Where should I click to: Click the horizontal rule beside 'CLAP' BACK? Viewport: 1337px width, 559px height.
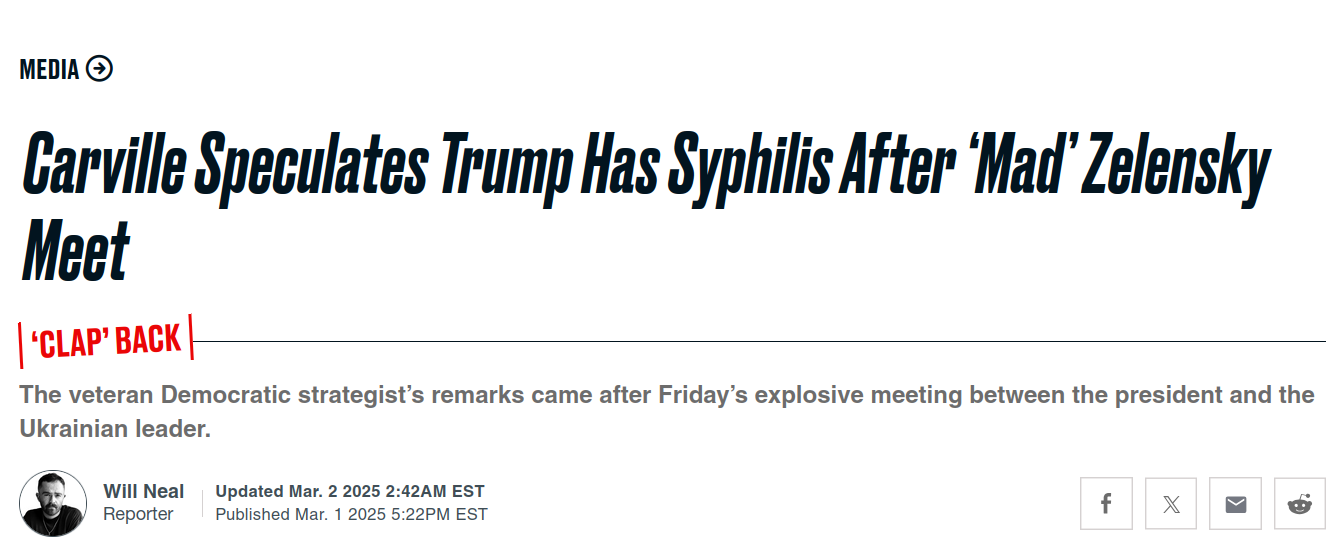coord(760,341)
